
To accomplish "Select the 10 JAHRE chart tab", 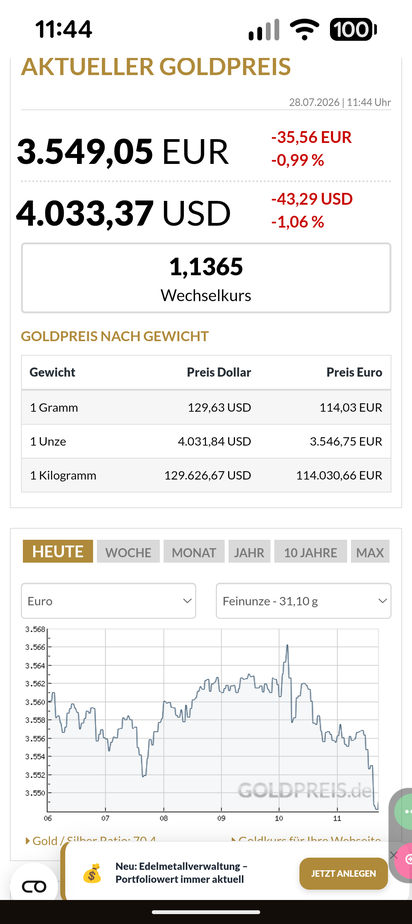I will pos(310,552).
